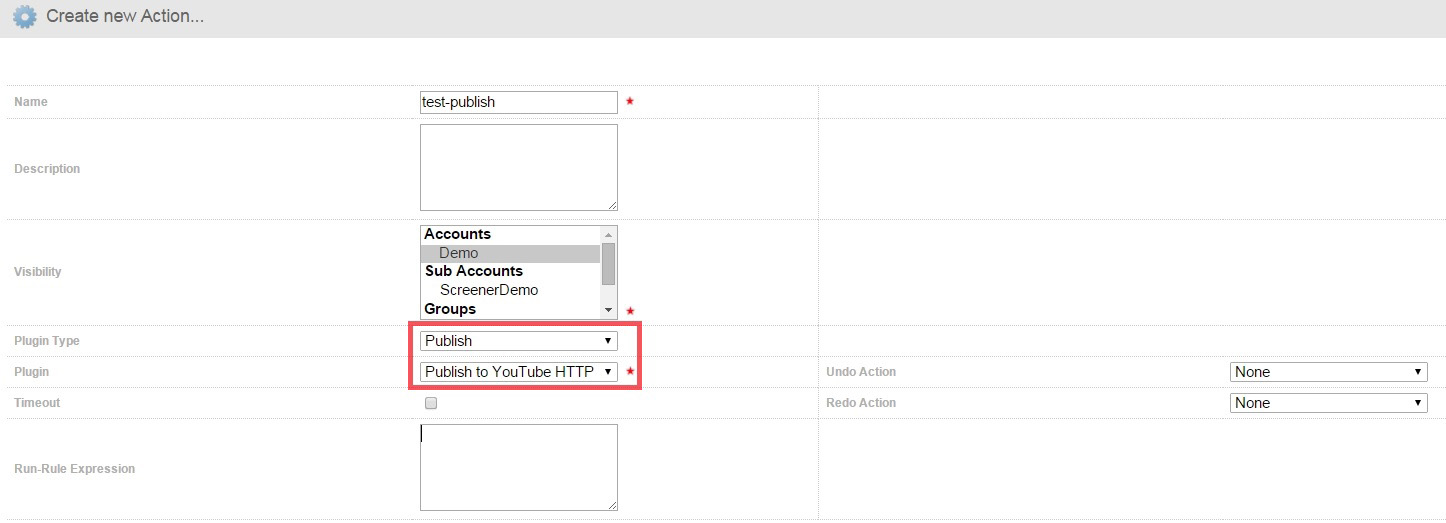The image size is (1446, 523).
Task: Click inside the Description text area
Action: [519, 167]
